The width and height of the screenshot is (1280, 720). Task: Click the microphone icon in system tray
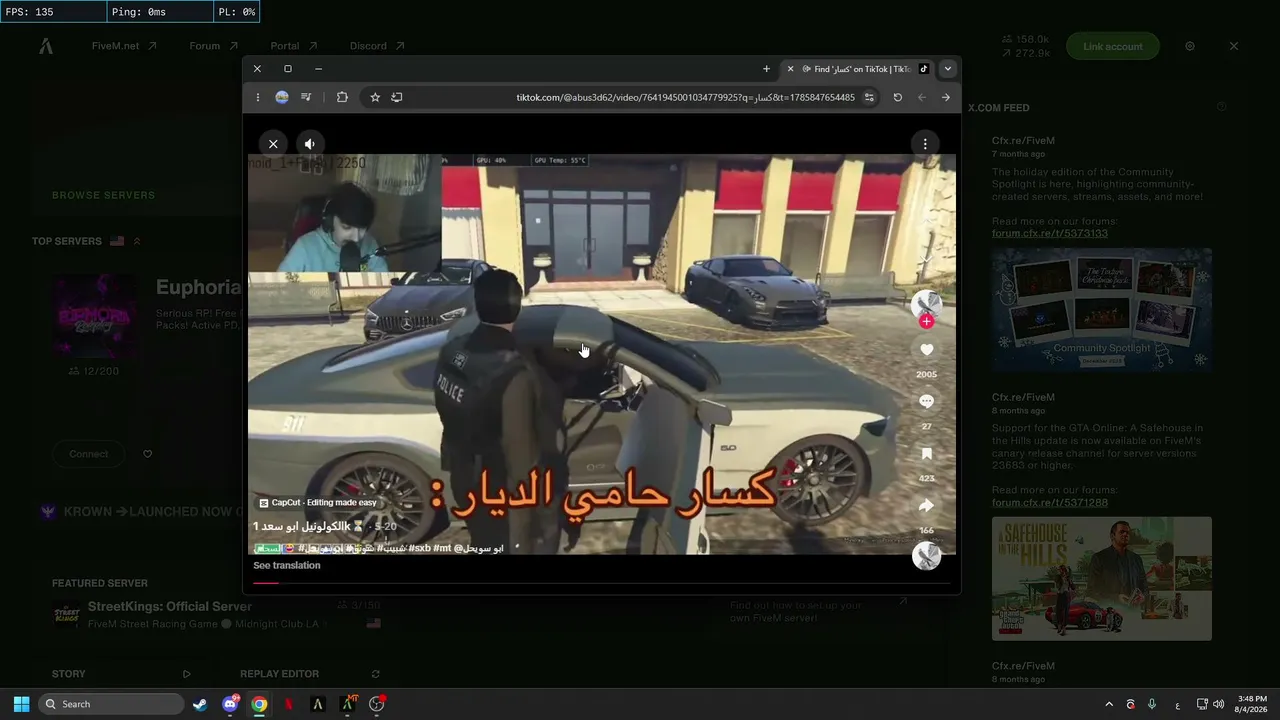tap(1152, 704)
